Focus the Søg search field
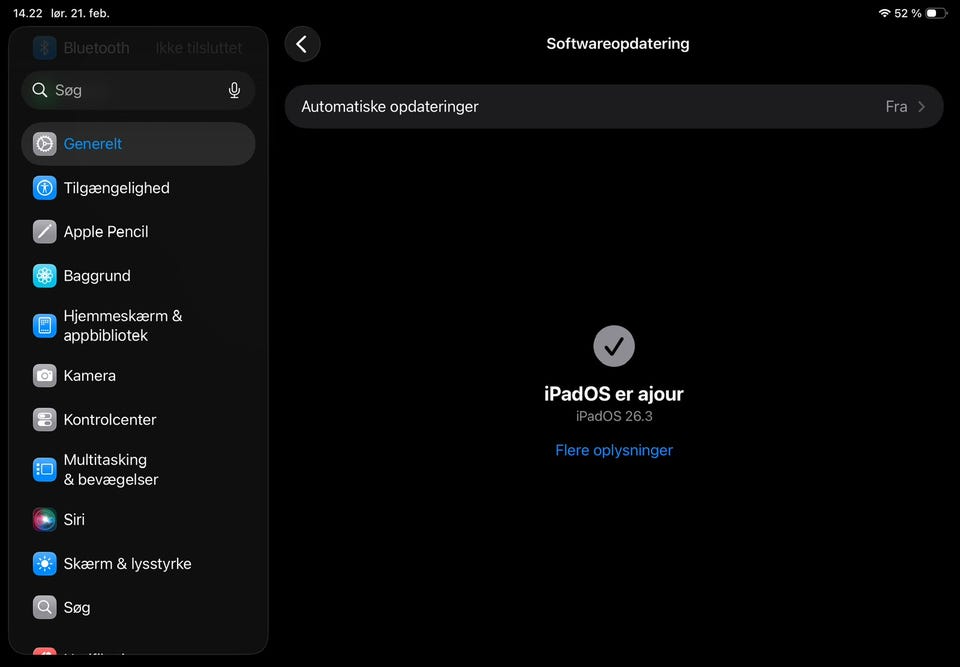 point(138,91)
